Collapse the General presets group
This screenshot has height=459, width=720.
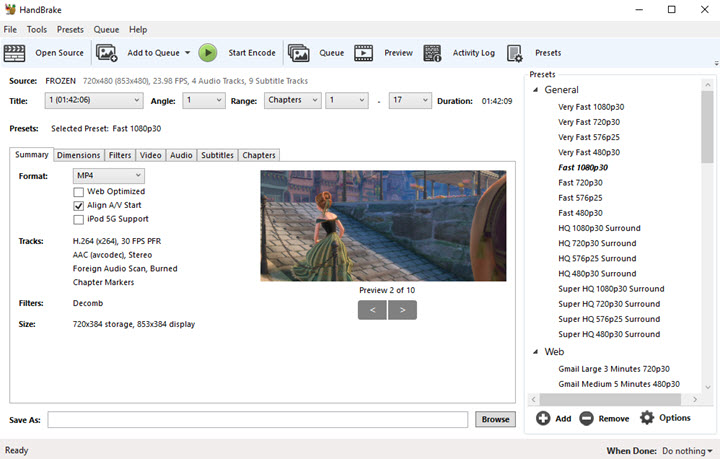click(x=535, y=90)
